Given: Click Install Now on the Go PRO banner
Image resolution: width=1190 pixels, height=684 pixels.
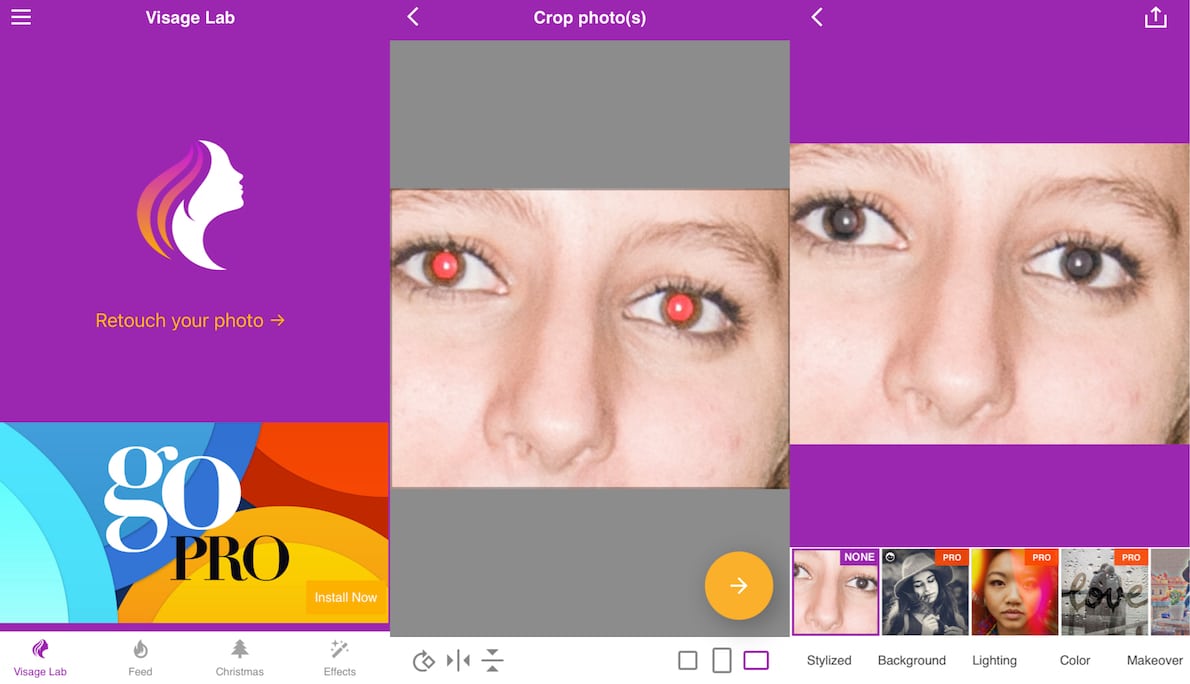Looking at the screenshot, I should click(x=345, y=597).
